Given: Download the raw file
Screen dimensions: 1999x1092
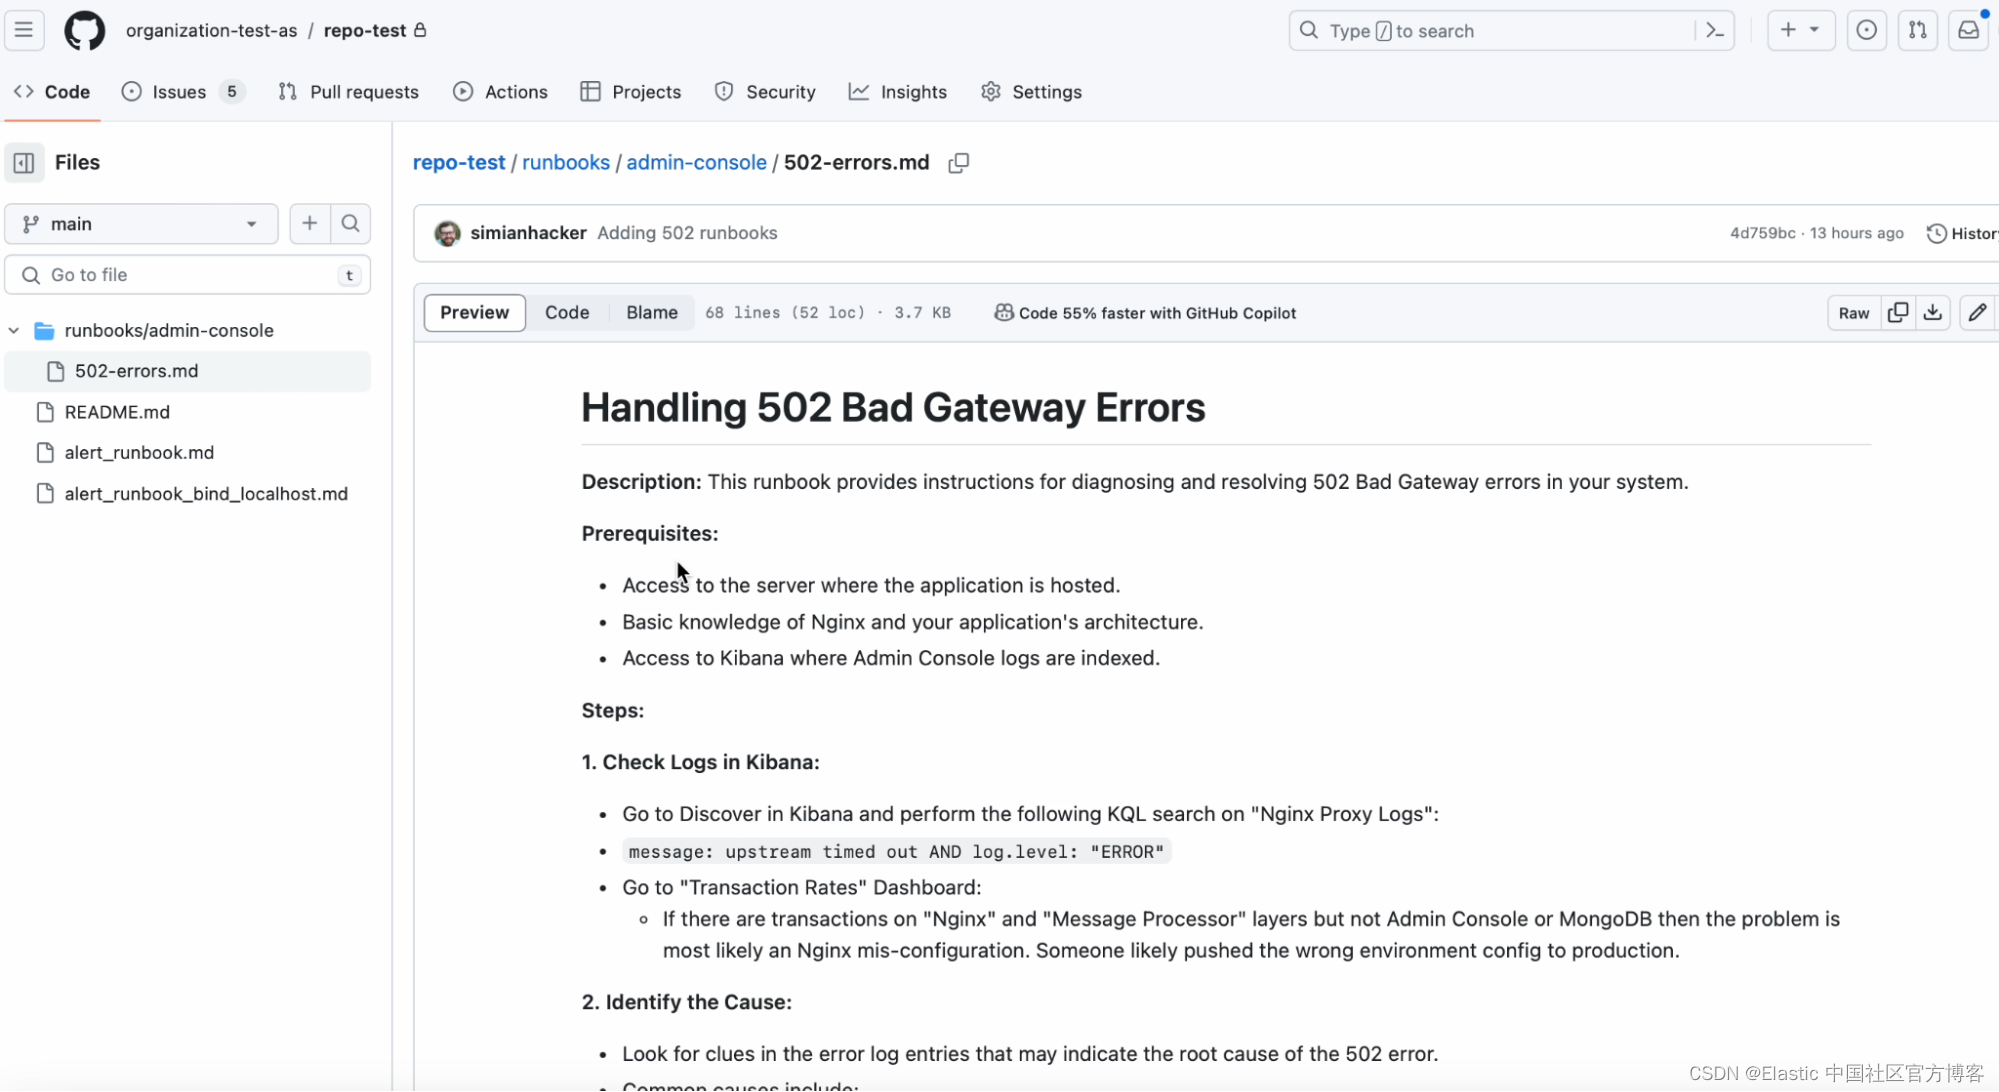Looking at the screenshot, I should [x=1932, y=313].
